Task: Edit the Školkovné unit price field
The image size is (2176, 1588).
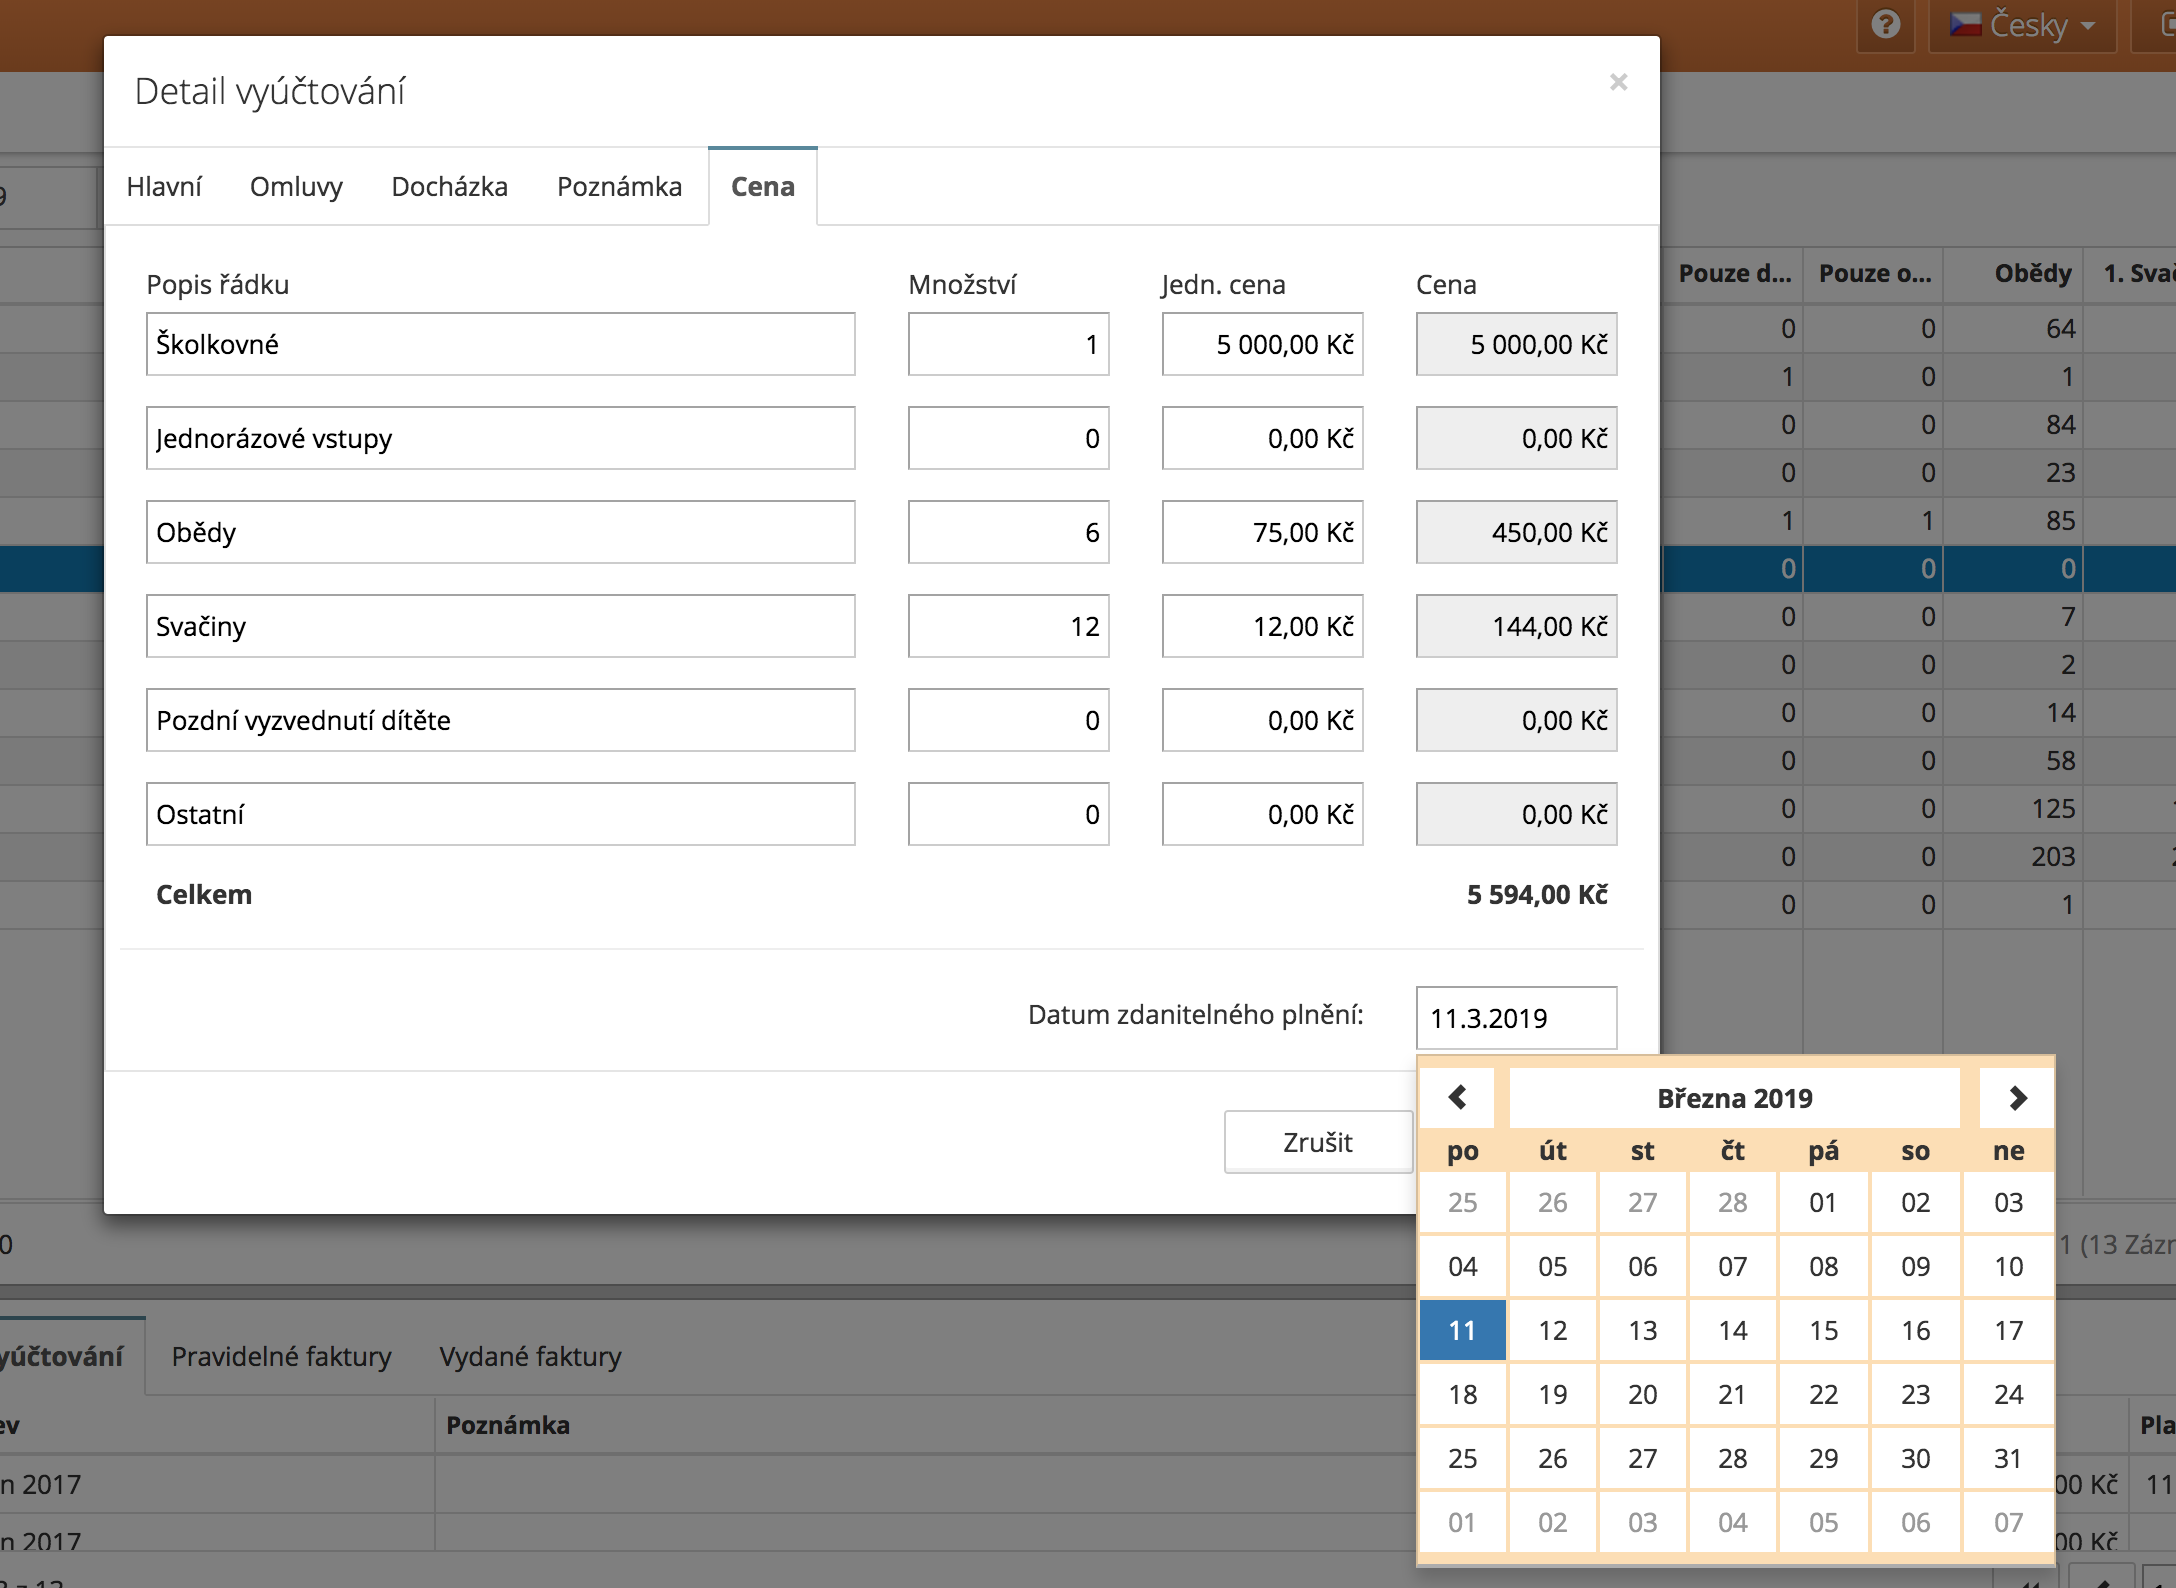Action: pyautogui.click(x=1262, y=344)
